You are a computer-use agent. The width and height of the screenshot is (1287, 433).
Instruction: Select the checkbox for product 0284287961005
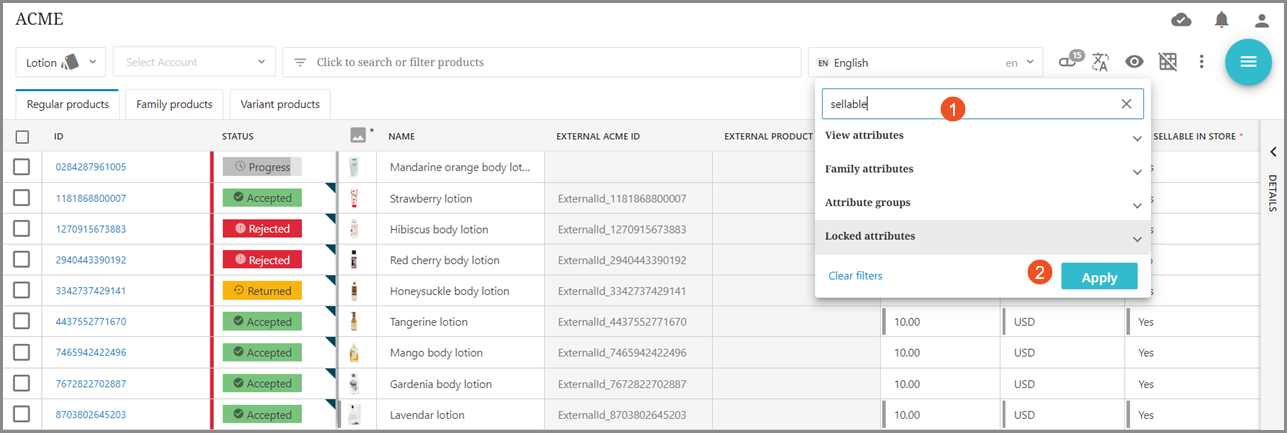point(22,167)
